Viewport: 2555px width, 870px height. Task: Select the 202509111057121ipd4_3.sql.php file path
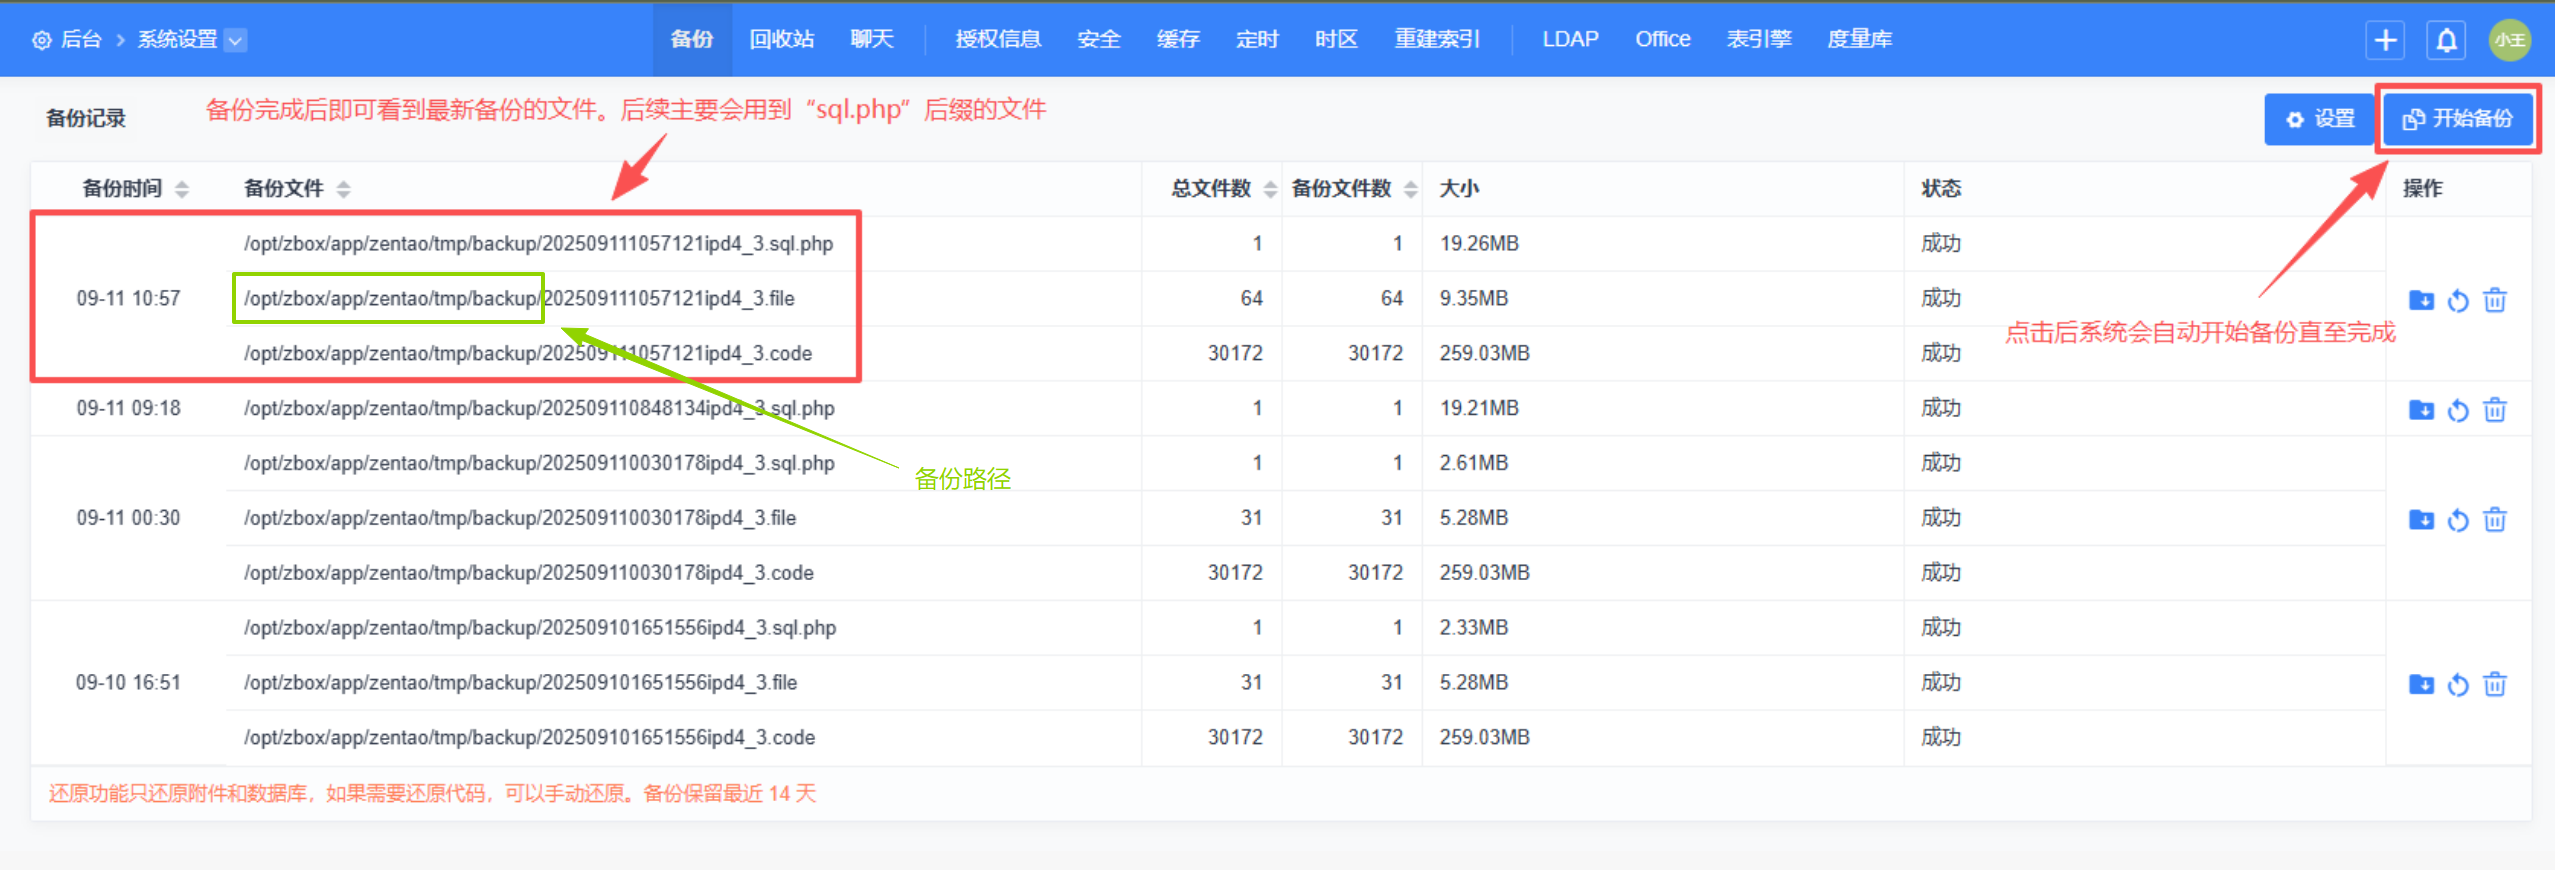pos(538,244)
